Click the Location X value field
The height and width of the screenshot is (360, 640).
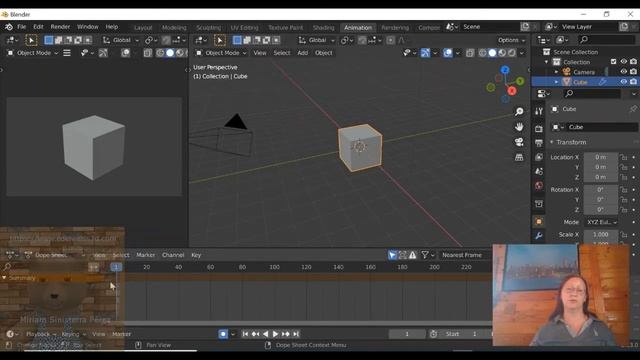[x=600, y=157]
